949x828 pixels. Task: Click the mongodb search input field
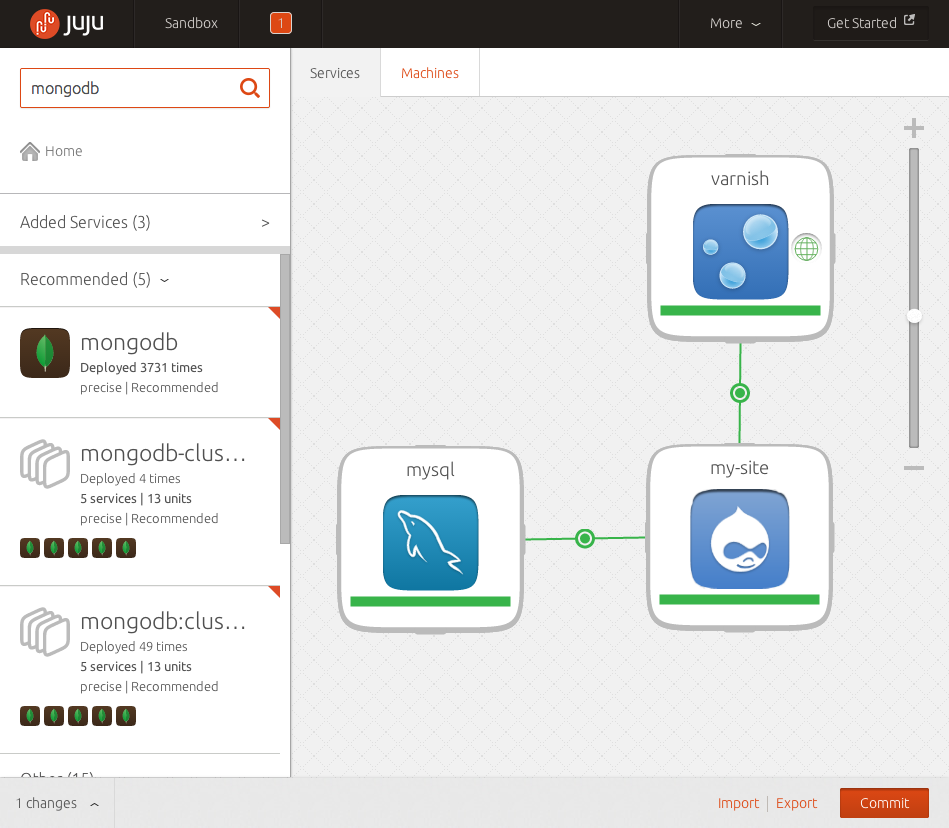tap(145, 88)
